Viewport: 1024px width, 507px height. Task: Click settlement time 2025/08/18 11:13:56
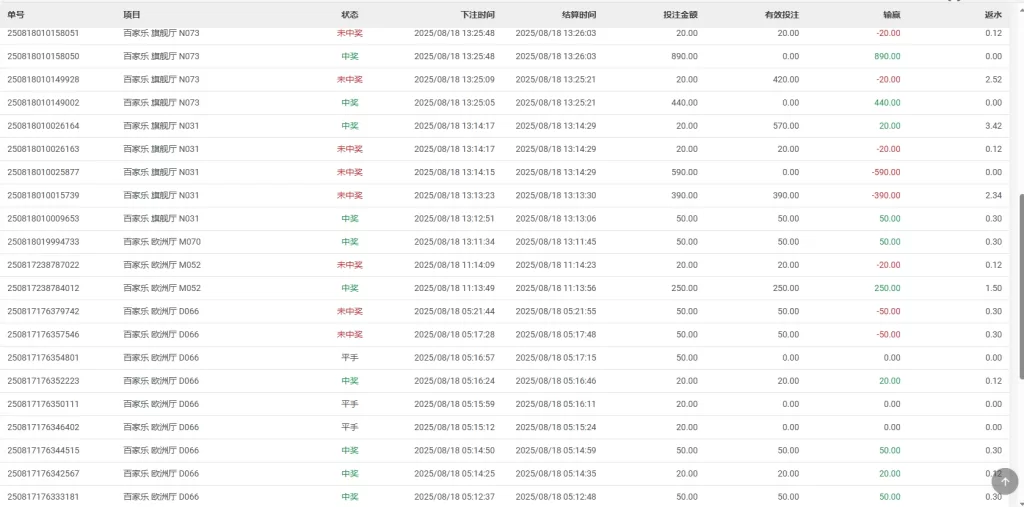click(556, 288)
